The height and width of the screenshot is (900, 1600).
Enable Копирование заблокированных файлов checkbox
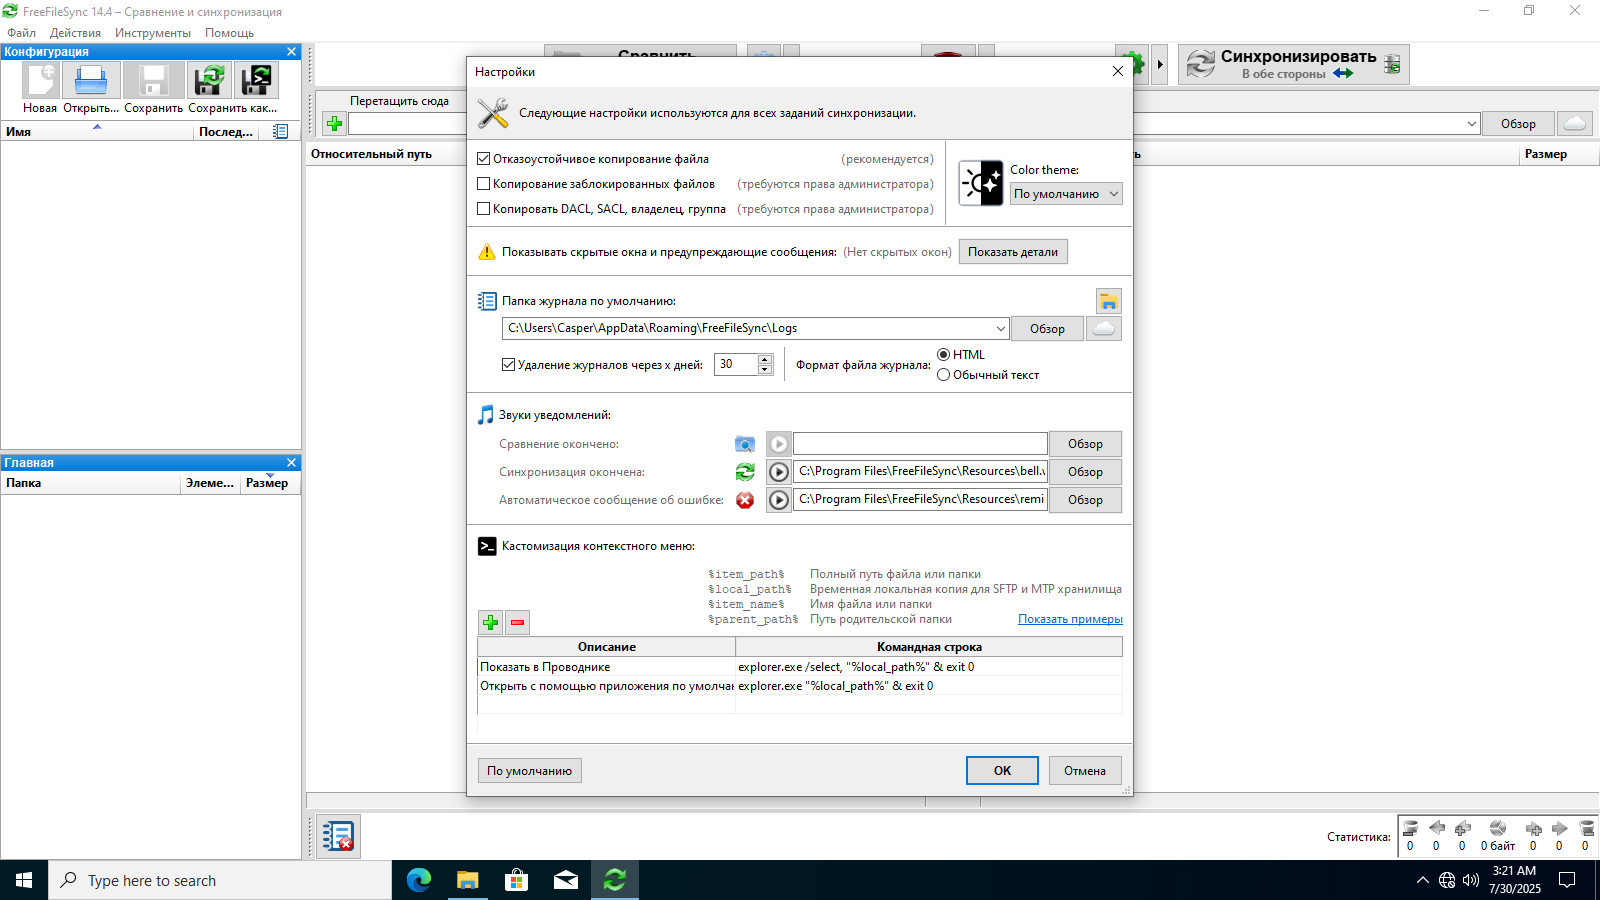pos(484,184)
